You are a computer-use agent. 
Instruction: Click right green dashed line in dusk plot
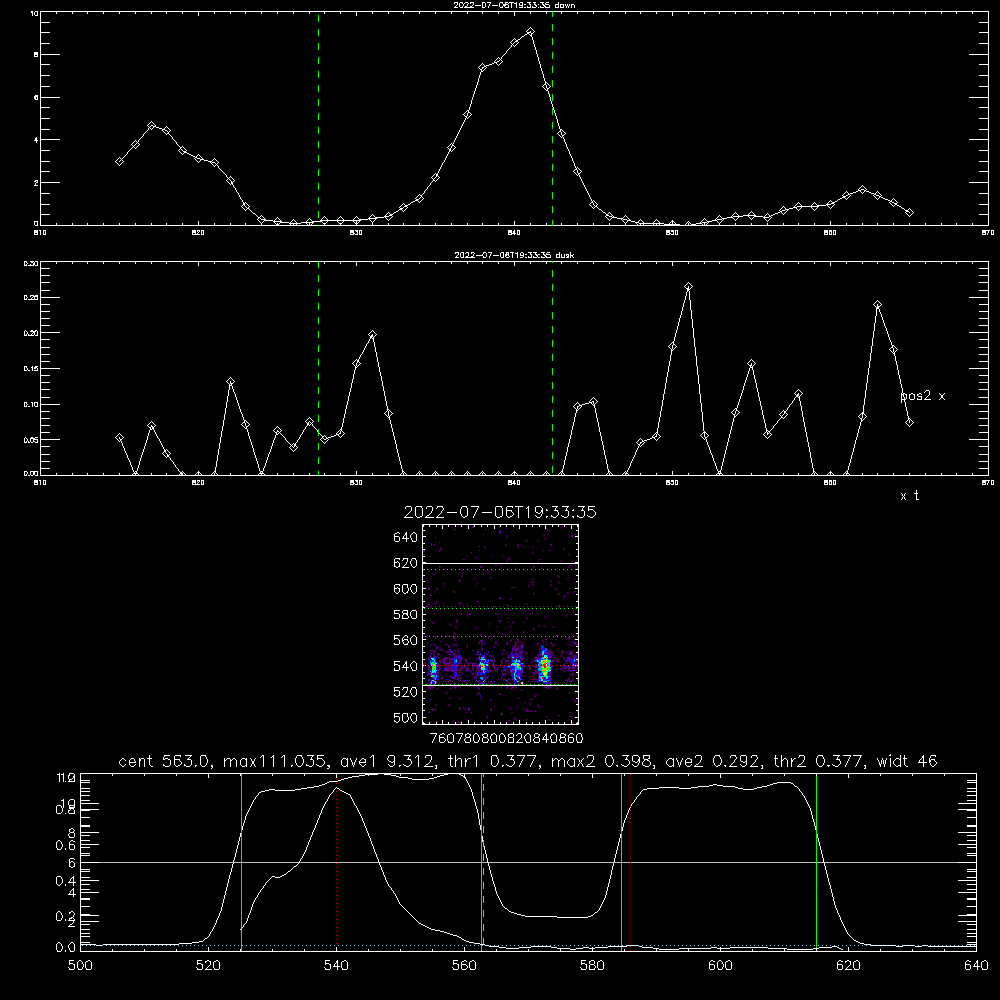552,368
